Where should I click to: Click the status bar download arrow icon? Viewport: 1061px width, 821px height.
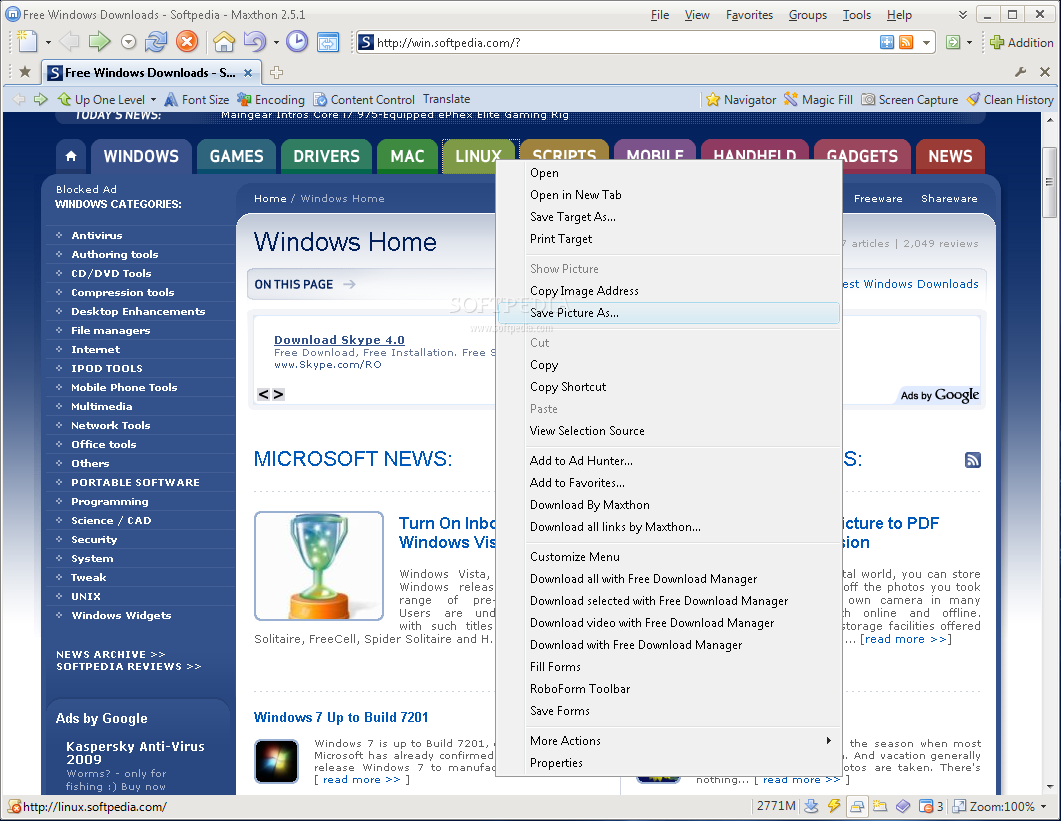[x=811, y=806]
